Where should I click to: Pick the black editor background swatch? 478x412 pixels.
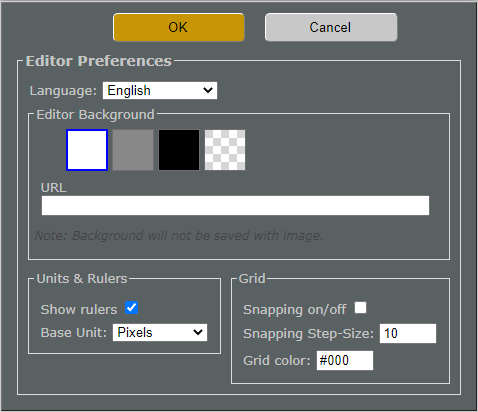point(179,150)
